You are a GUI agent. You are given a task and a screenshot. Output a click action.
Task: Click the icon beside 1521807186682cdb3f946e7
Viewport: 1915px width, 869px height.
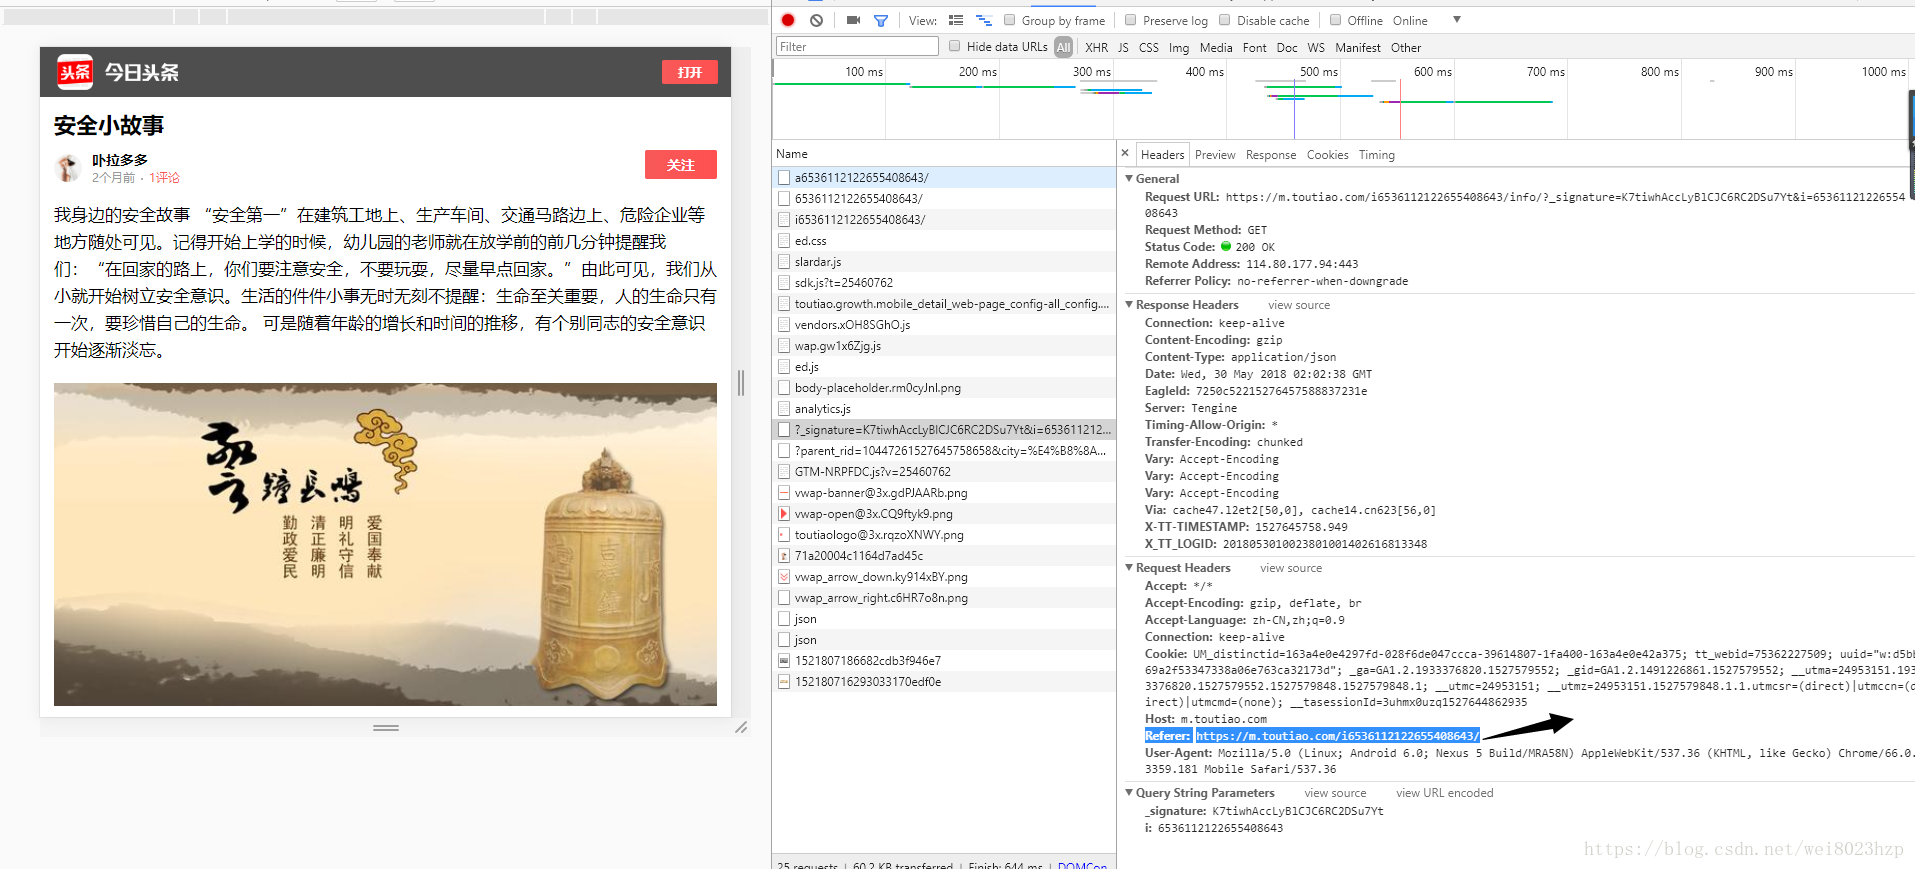tap(784, 660)
